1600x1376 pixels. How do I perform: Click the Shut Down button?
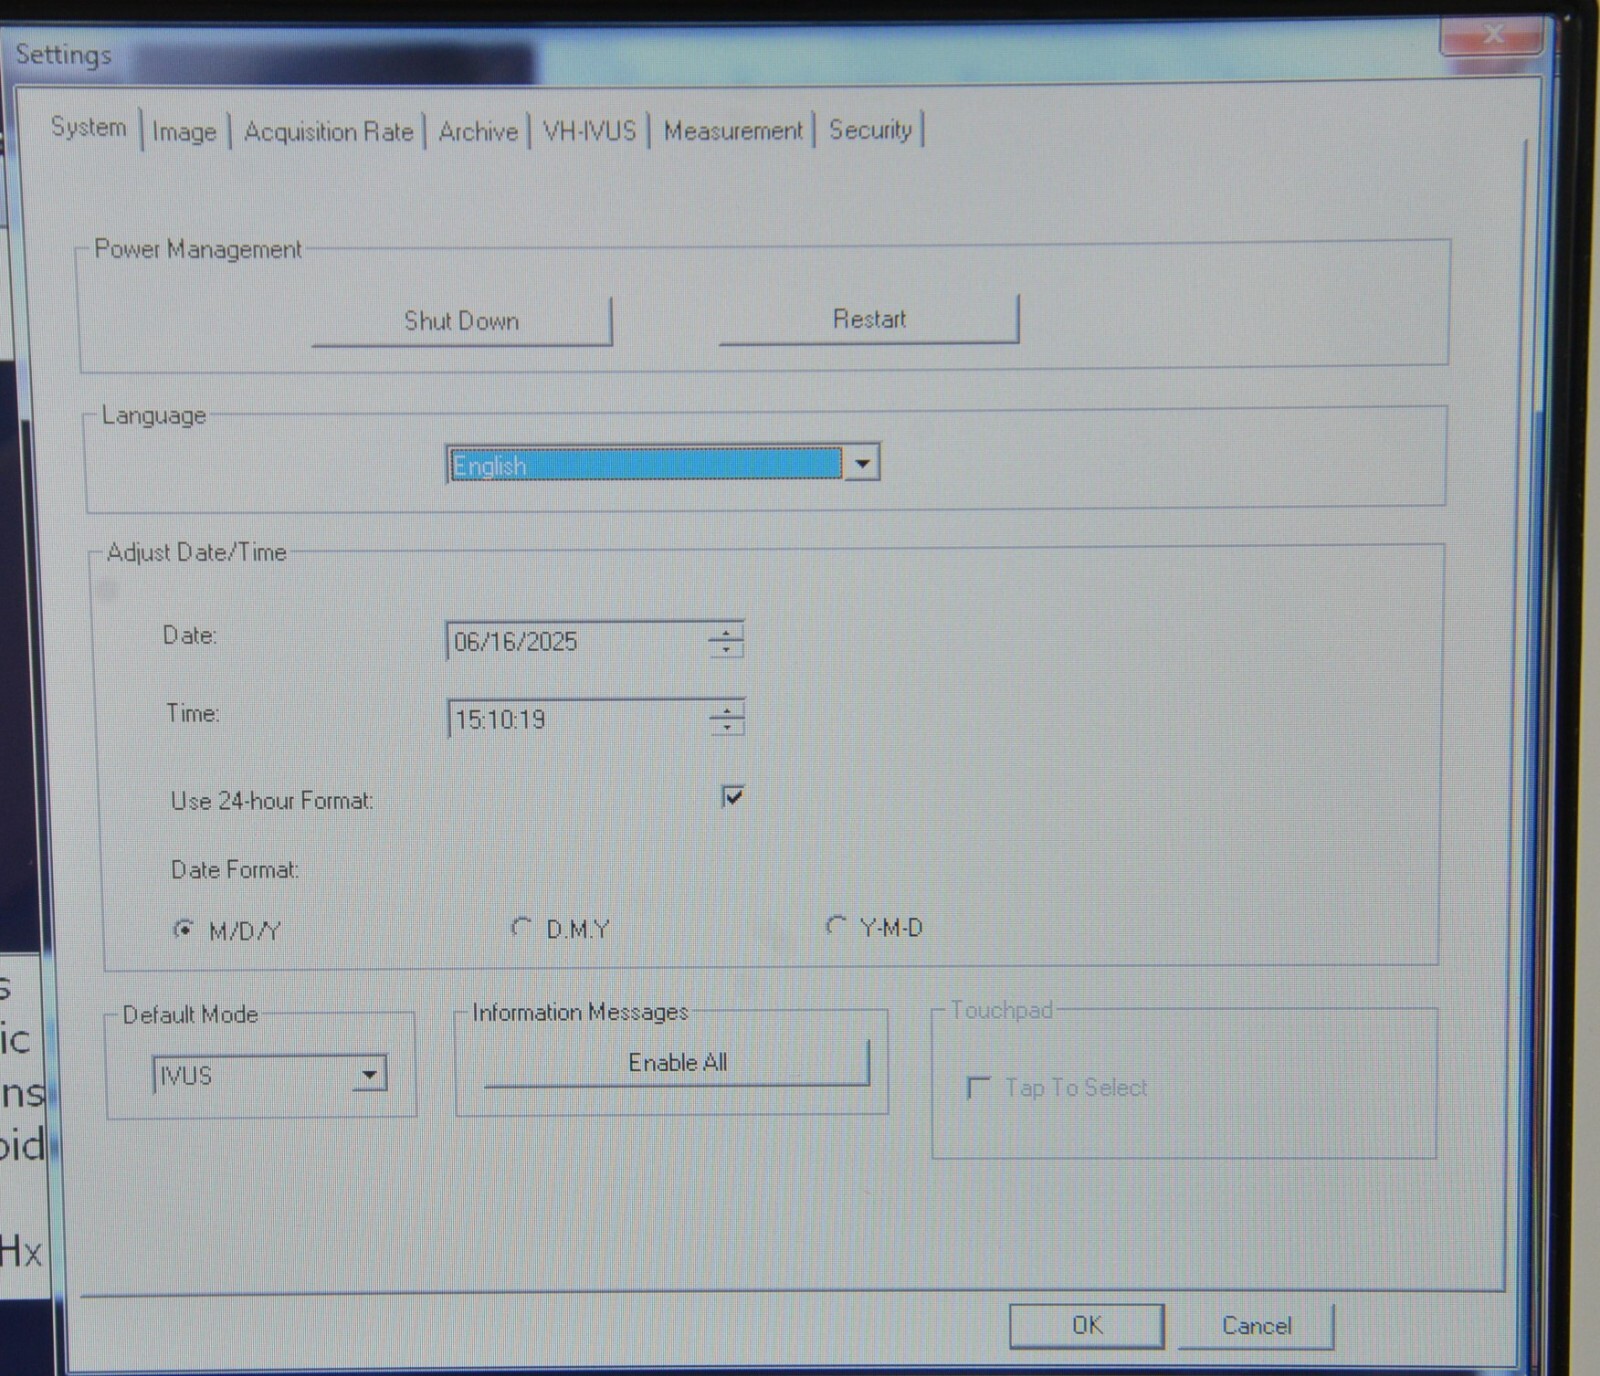(x=461, y=321)
